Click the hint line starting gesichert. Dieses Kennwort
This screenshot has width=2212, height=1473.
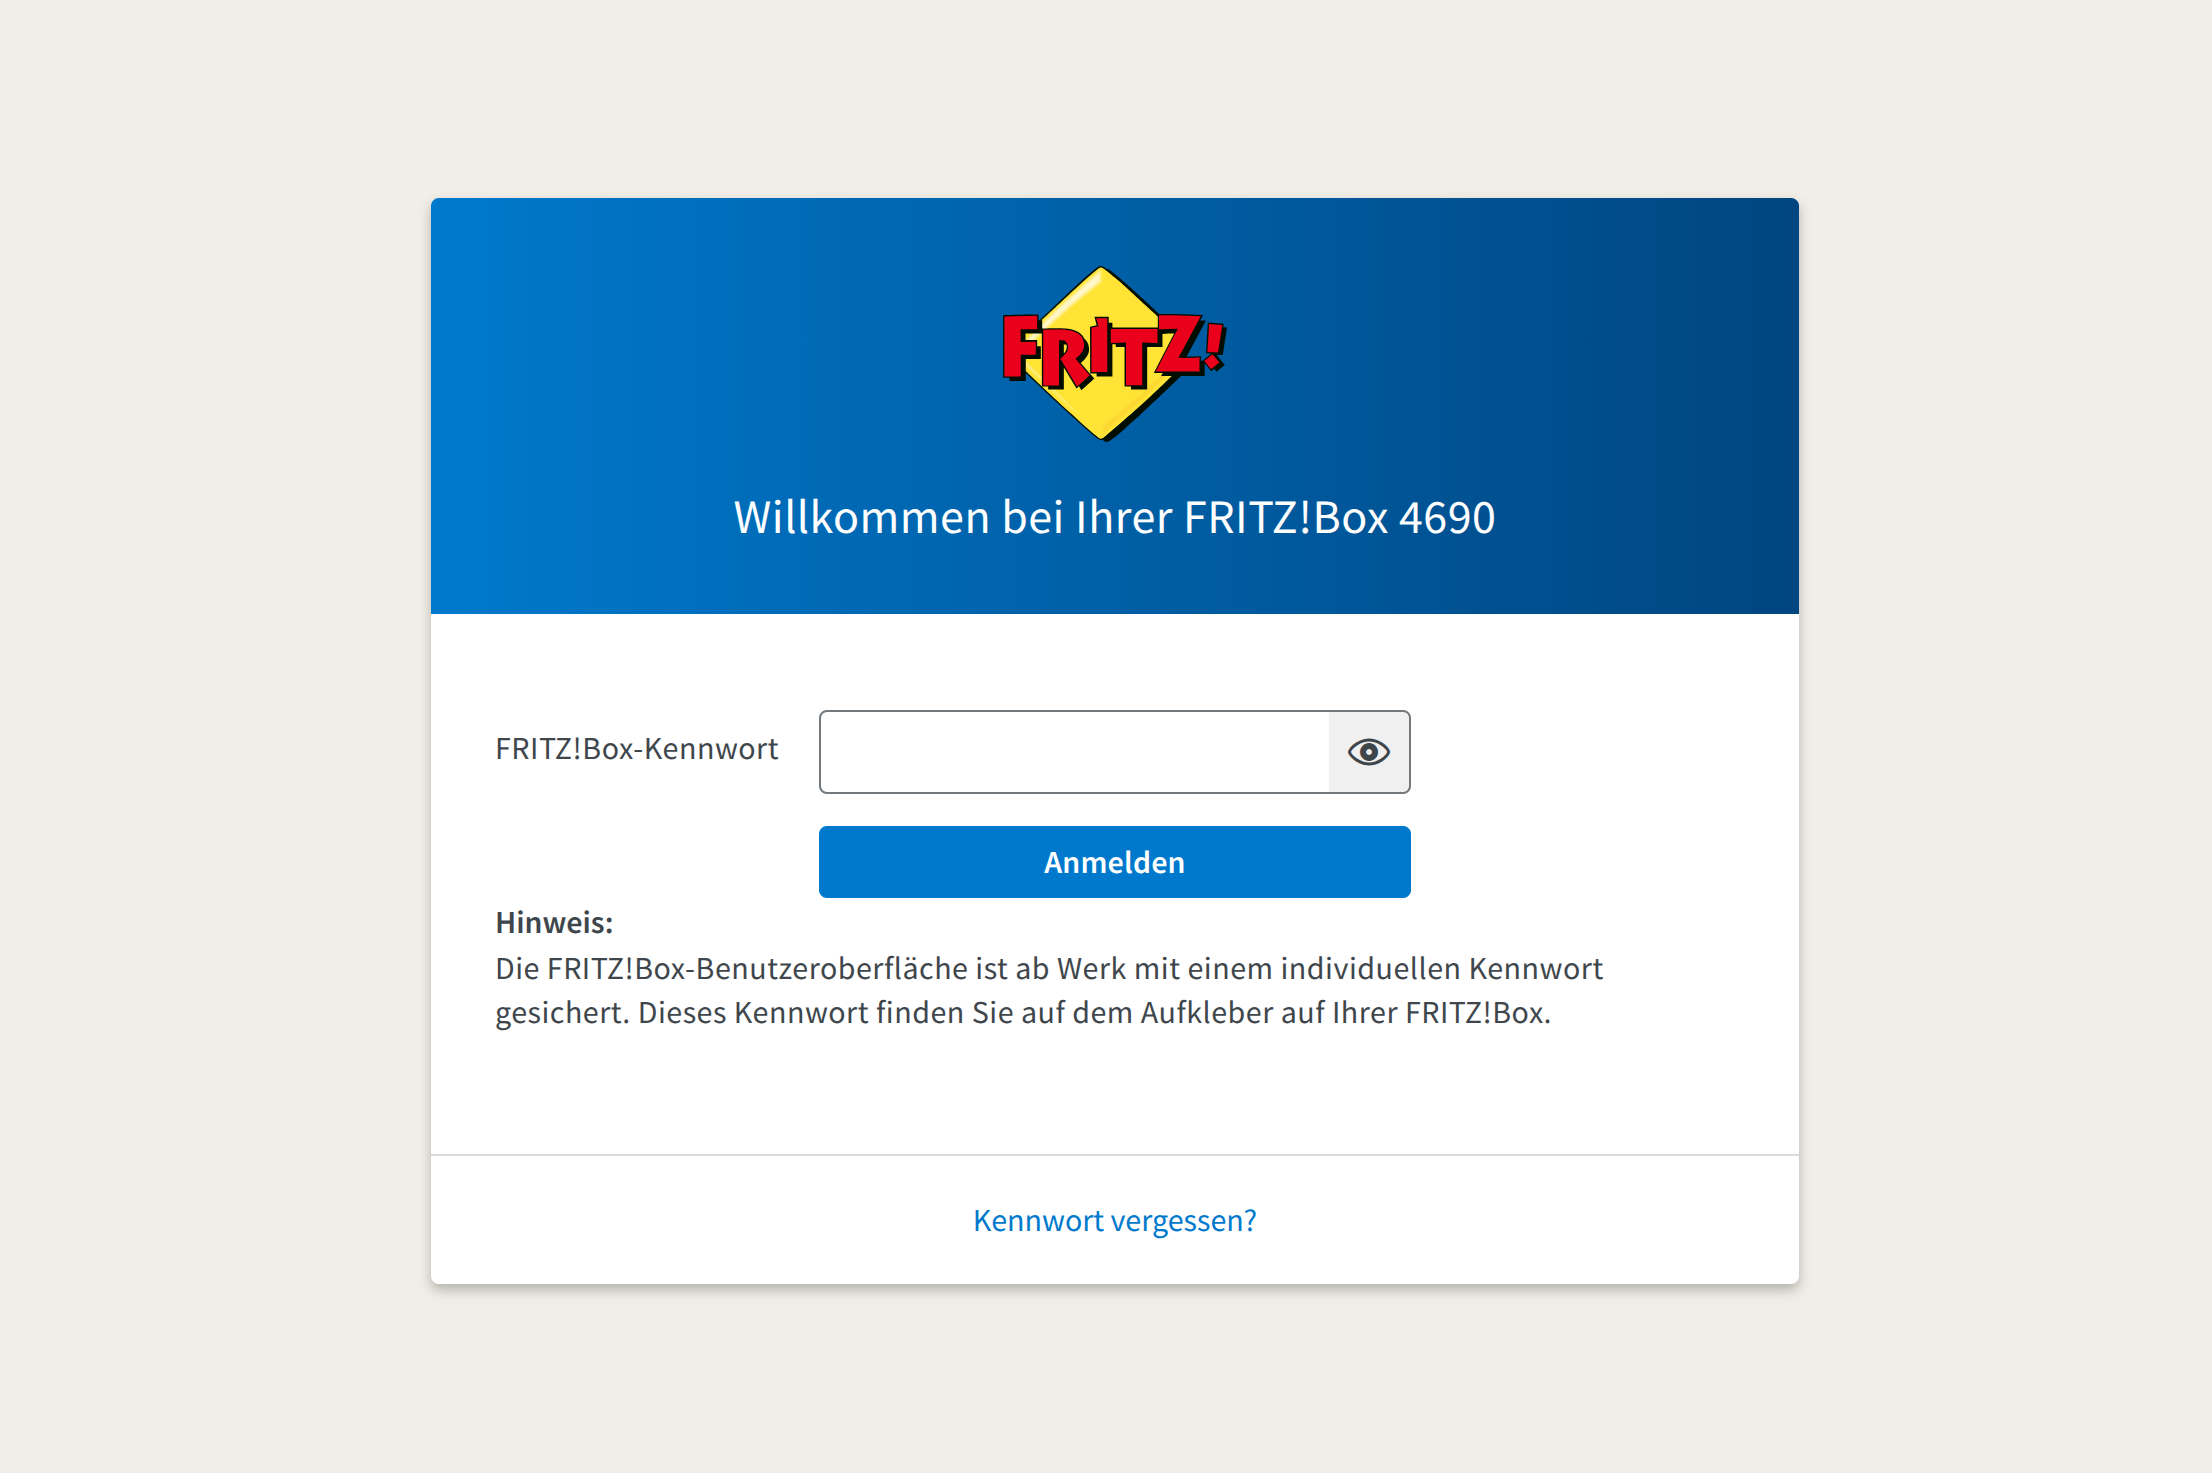click(1023, 1013)
